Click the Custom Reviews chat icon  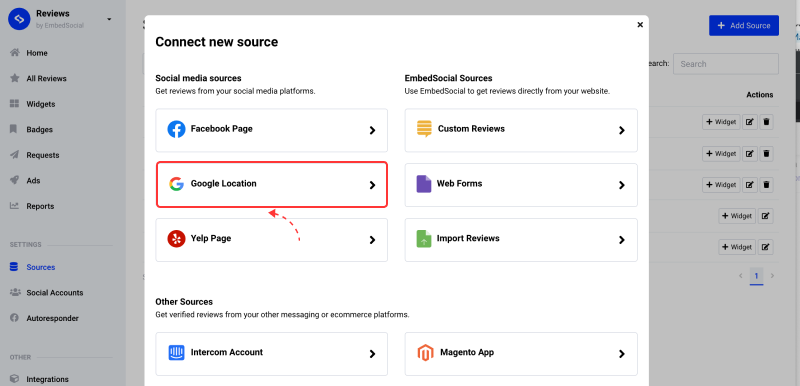424,129
